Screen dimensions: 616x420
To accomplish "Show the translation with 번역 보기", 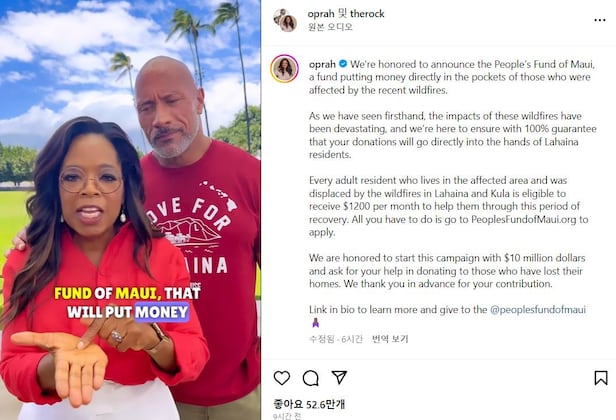I will pos(390,339).
